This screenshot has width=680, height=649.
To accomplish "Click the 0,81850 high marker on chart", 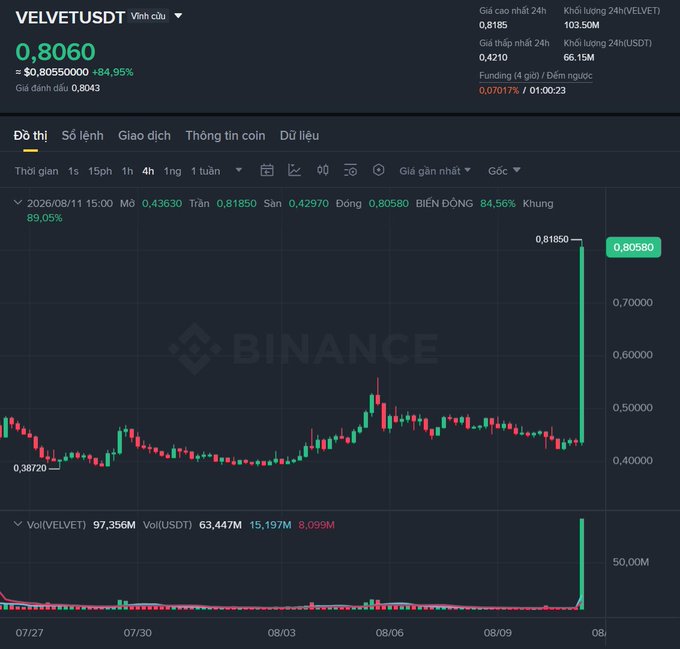I will tap(552, 239).
